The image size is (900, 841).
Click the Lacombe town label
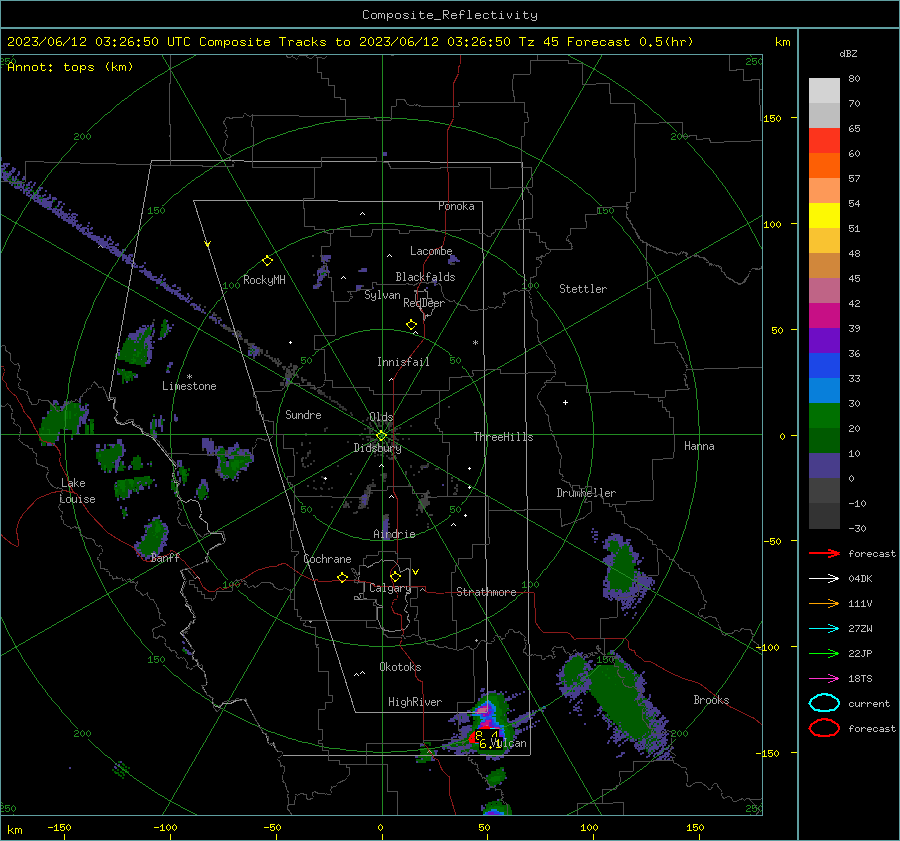[x=431, y=251]
